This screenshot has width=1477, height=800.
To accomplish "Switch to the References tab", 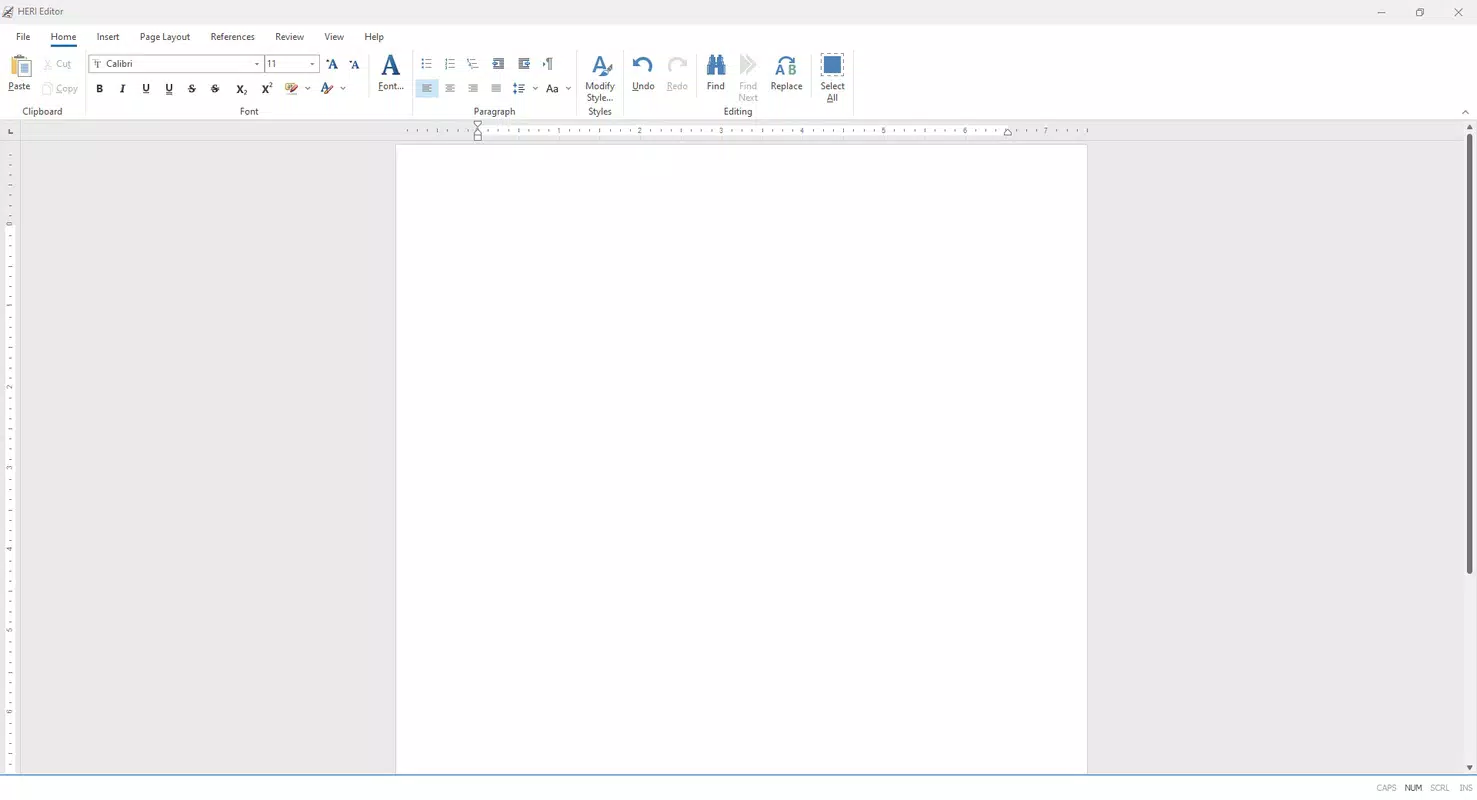I will click(x=232, y=37).
